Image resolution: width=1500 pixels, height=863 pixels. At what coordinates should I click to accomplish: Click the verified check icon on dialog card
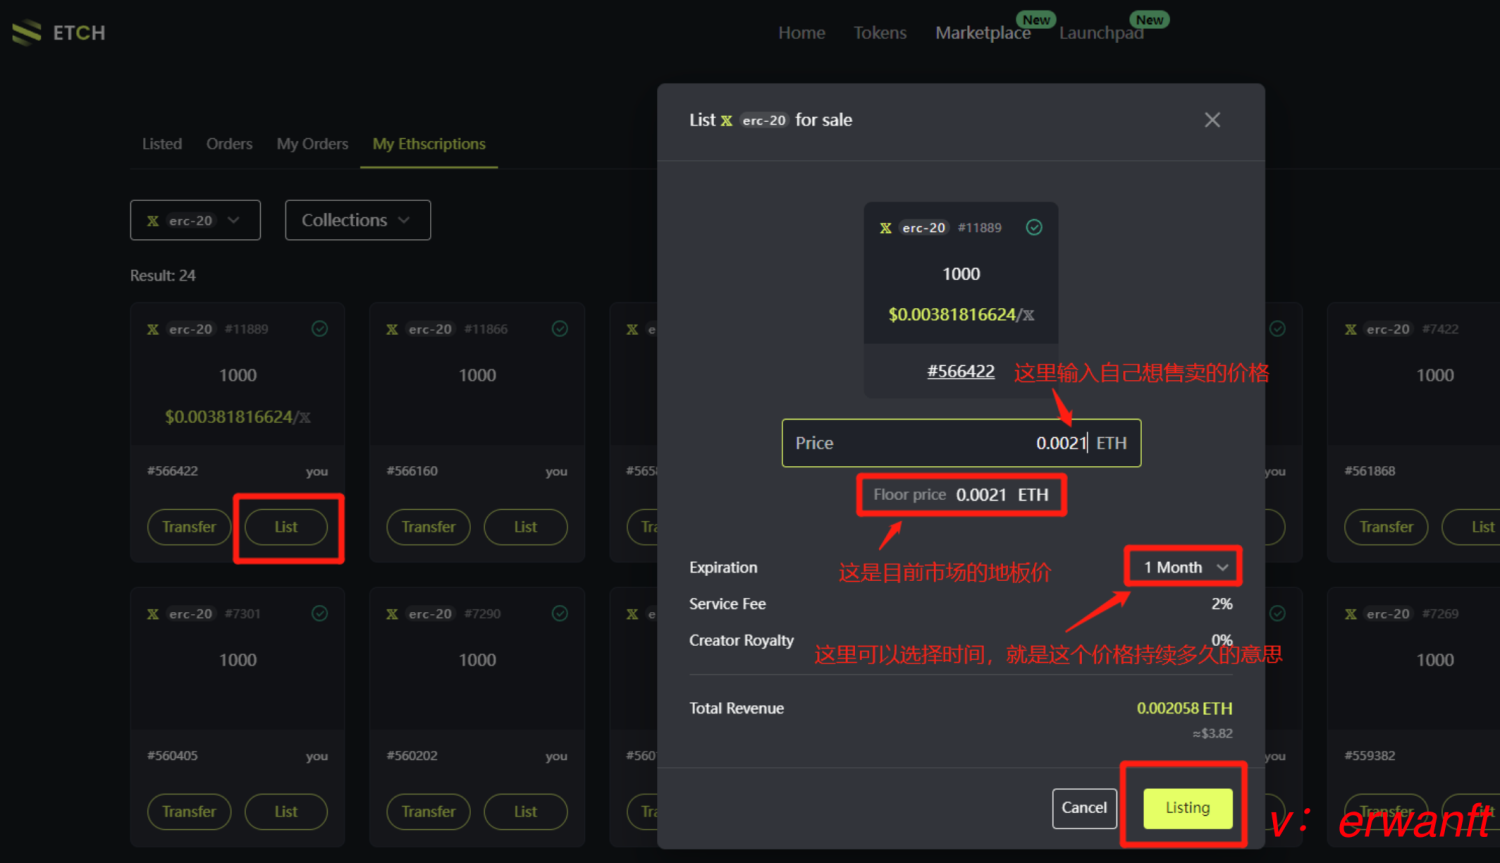click(1034, 228)
